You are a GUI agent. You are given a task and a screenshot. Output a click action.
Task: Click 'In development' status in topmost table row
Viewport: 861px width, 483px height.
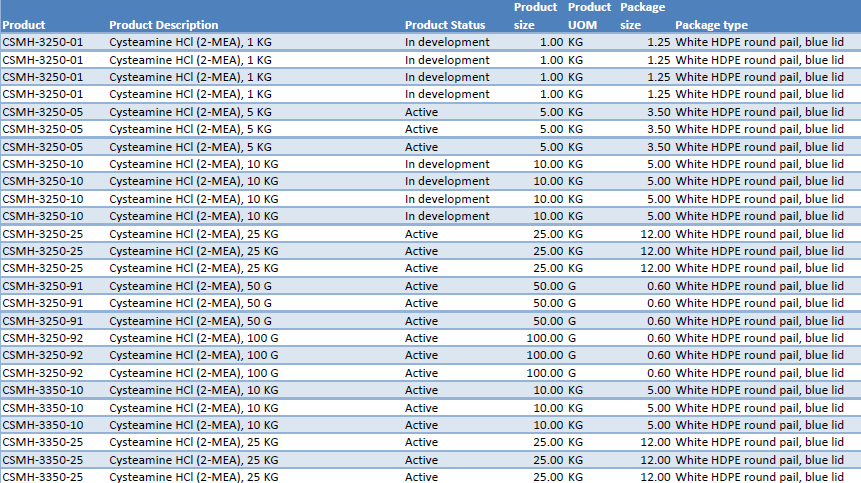[x=447, y=42]
